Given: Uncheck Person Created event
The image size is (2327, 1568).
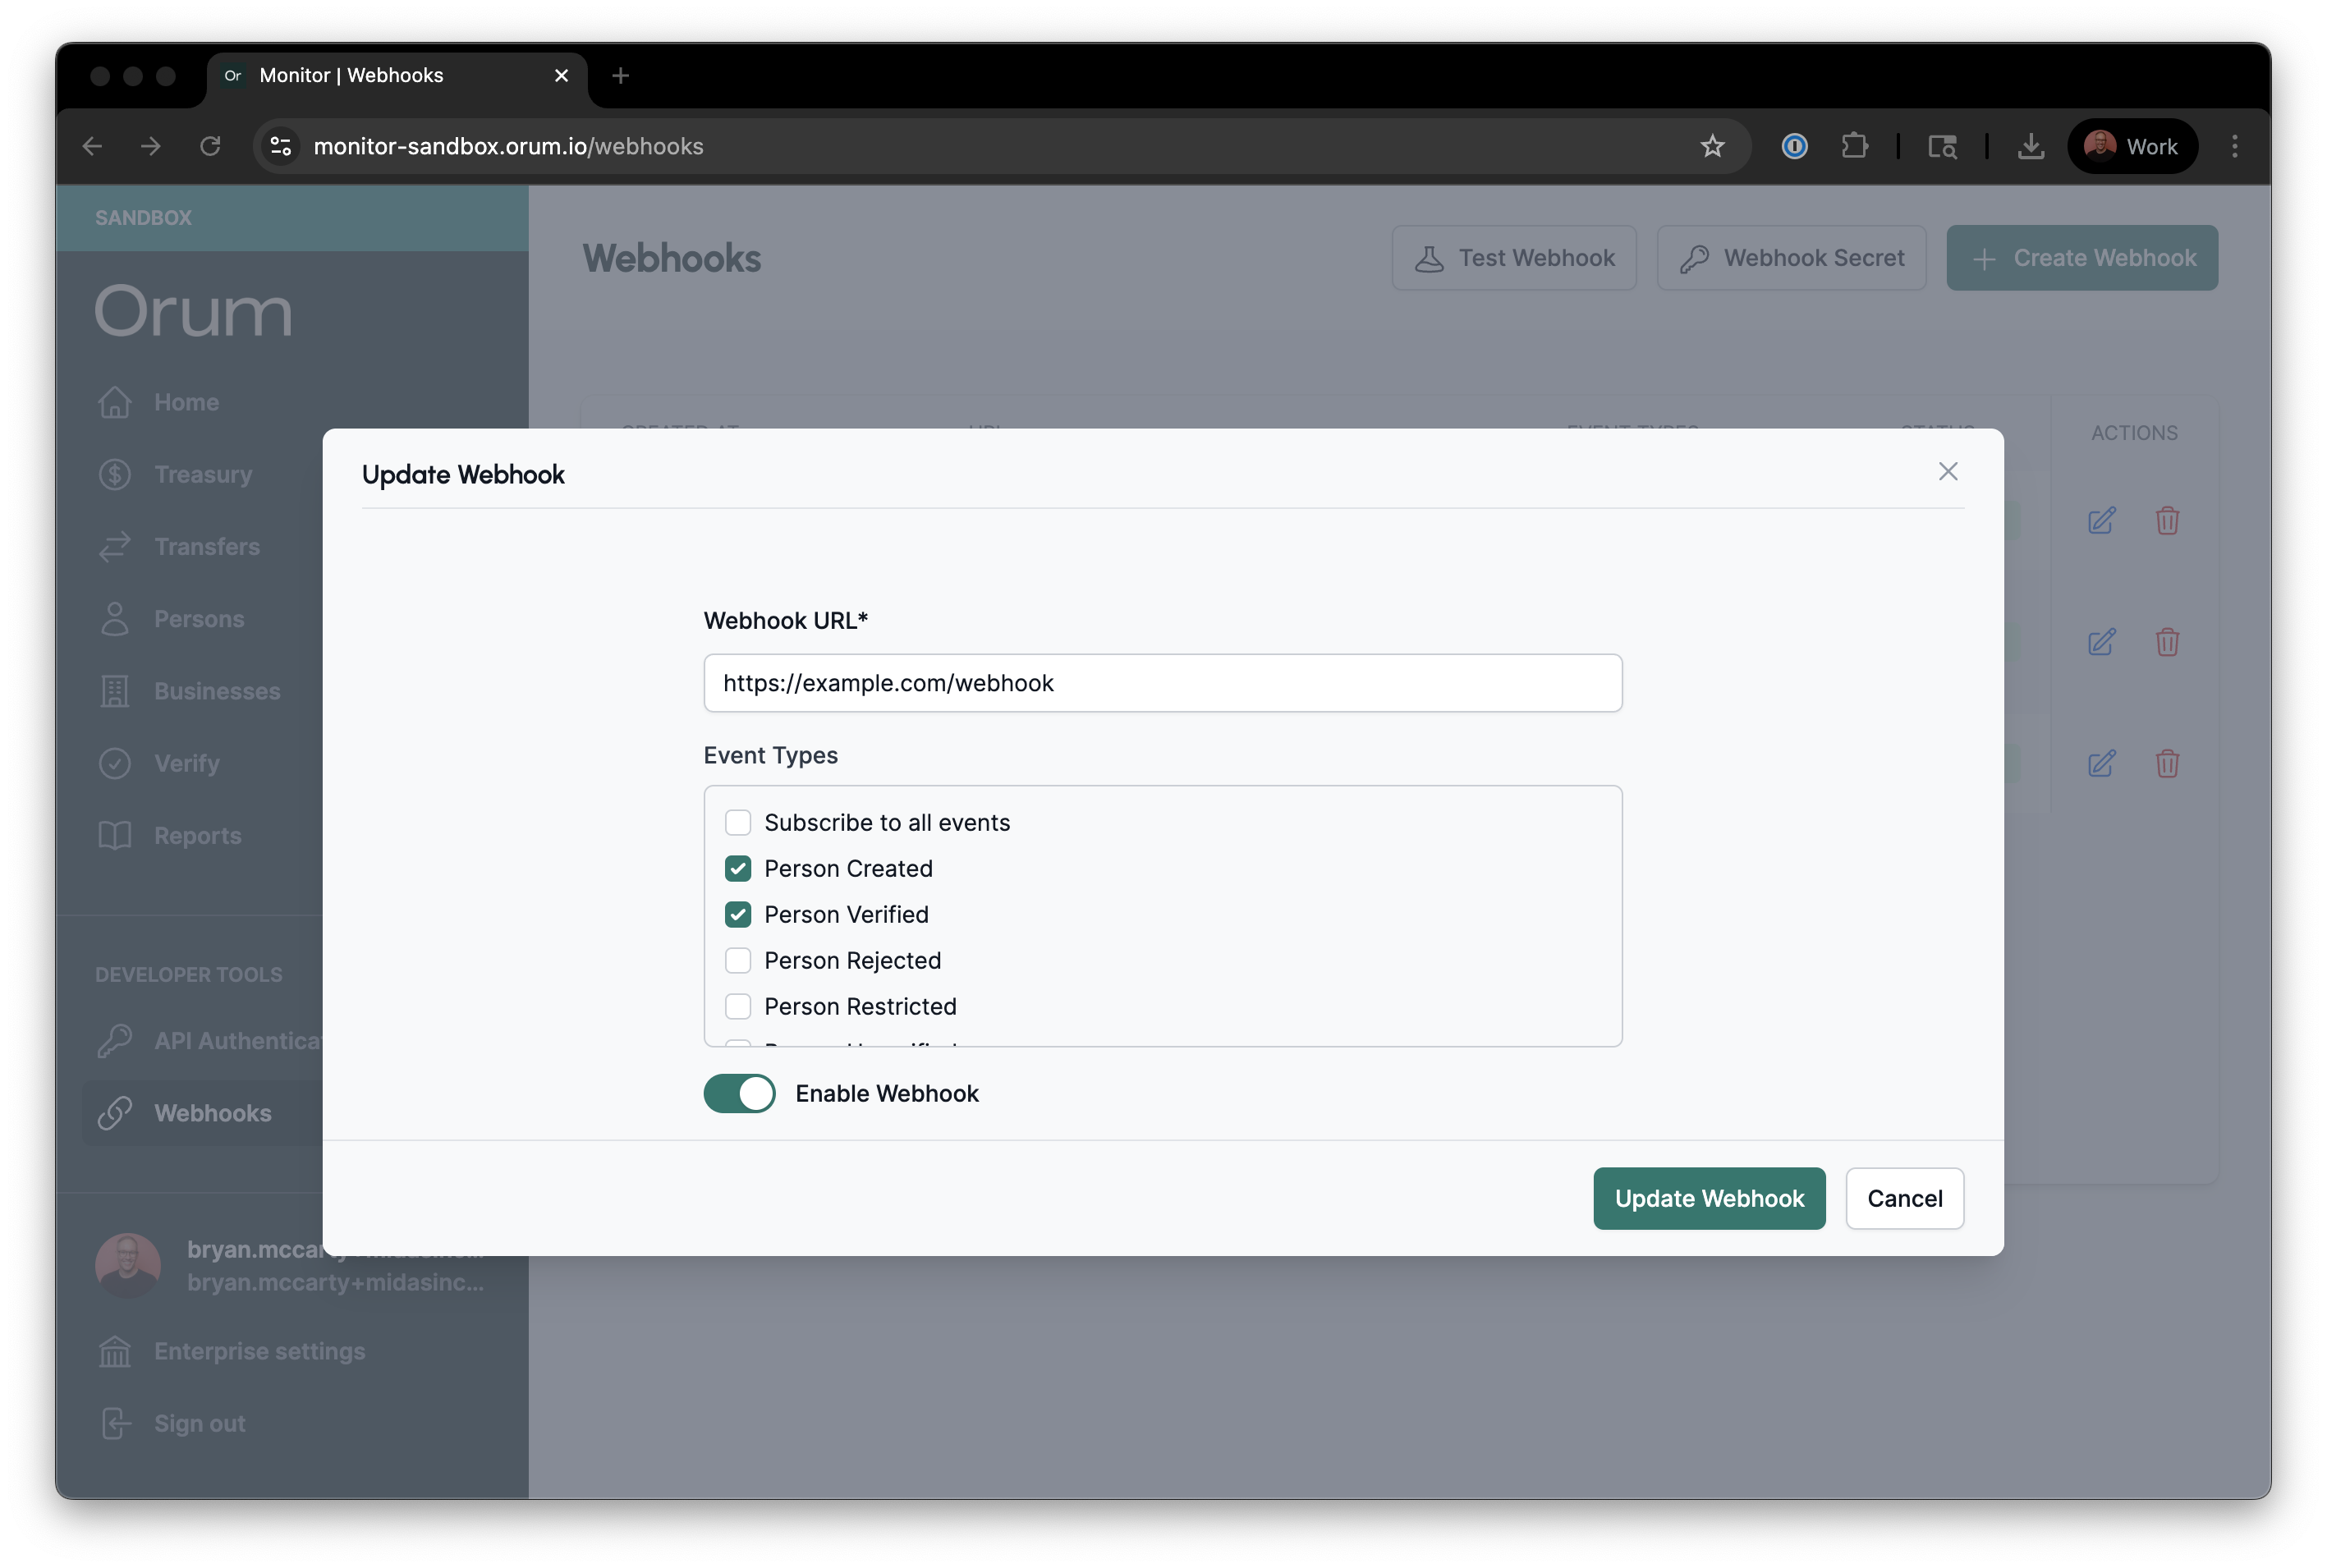Looking at the screenshot, I should point(738,868).
